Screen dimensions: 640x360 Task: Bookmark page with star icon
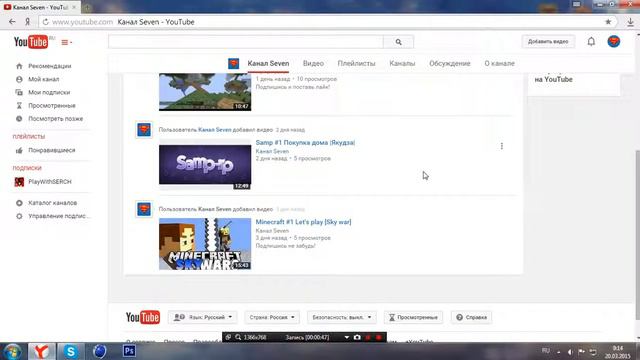(x=608, y=22)
